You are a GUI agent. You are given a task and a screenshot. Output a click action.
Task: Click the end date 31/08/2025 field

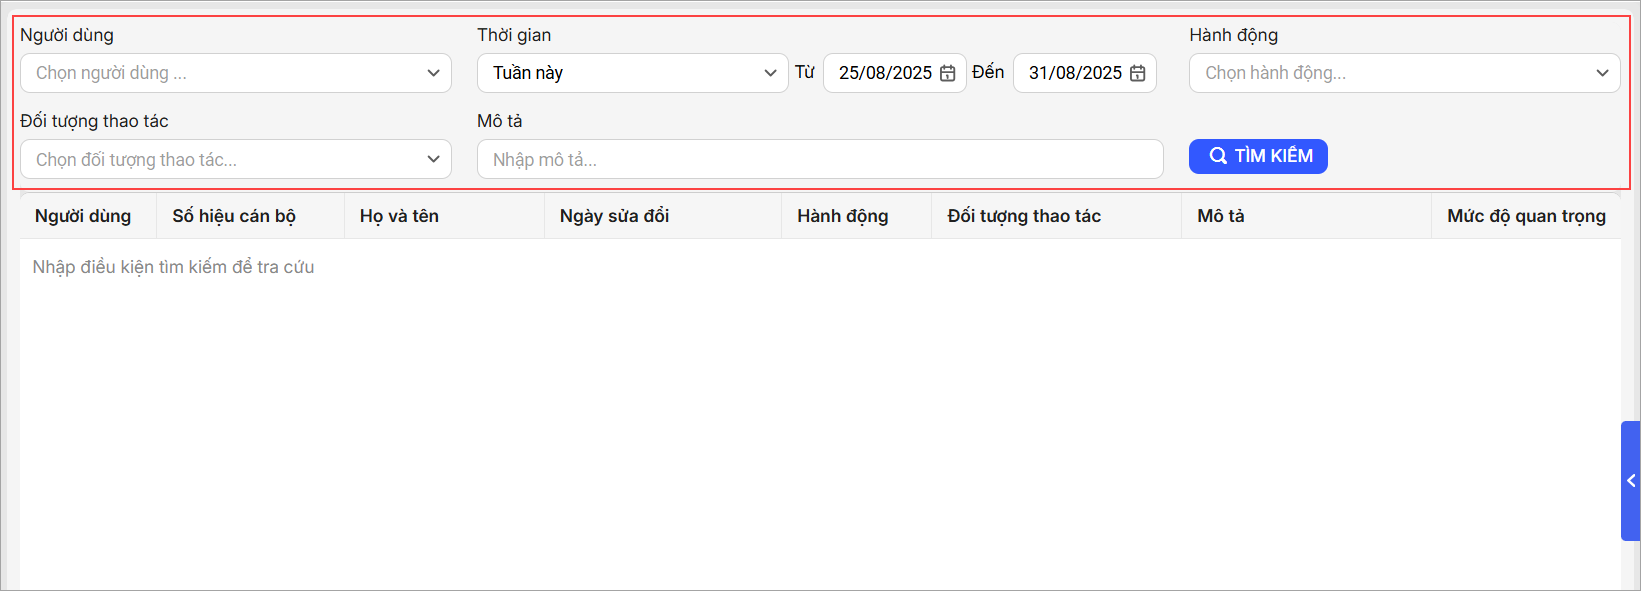tap(1074, 73)
